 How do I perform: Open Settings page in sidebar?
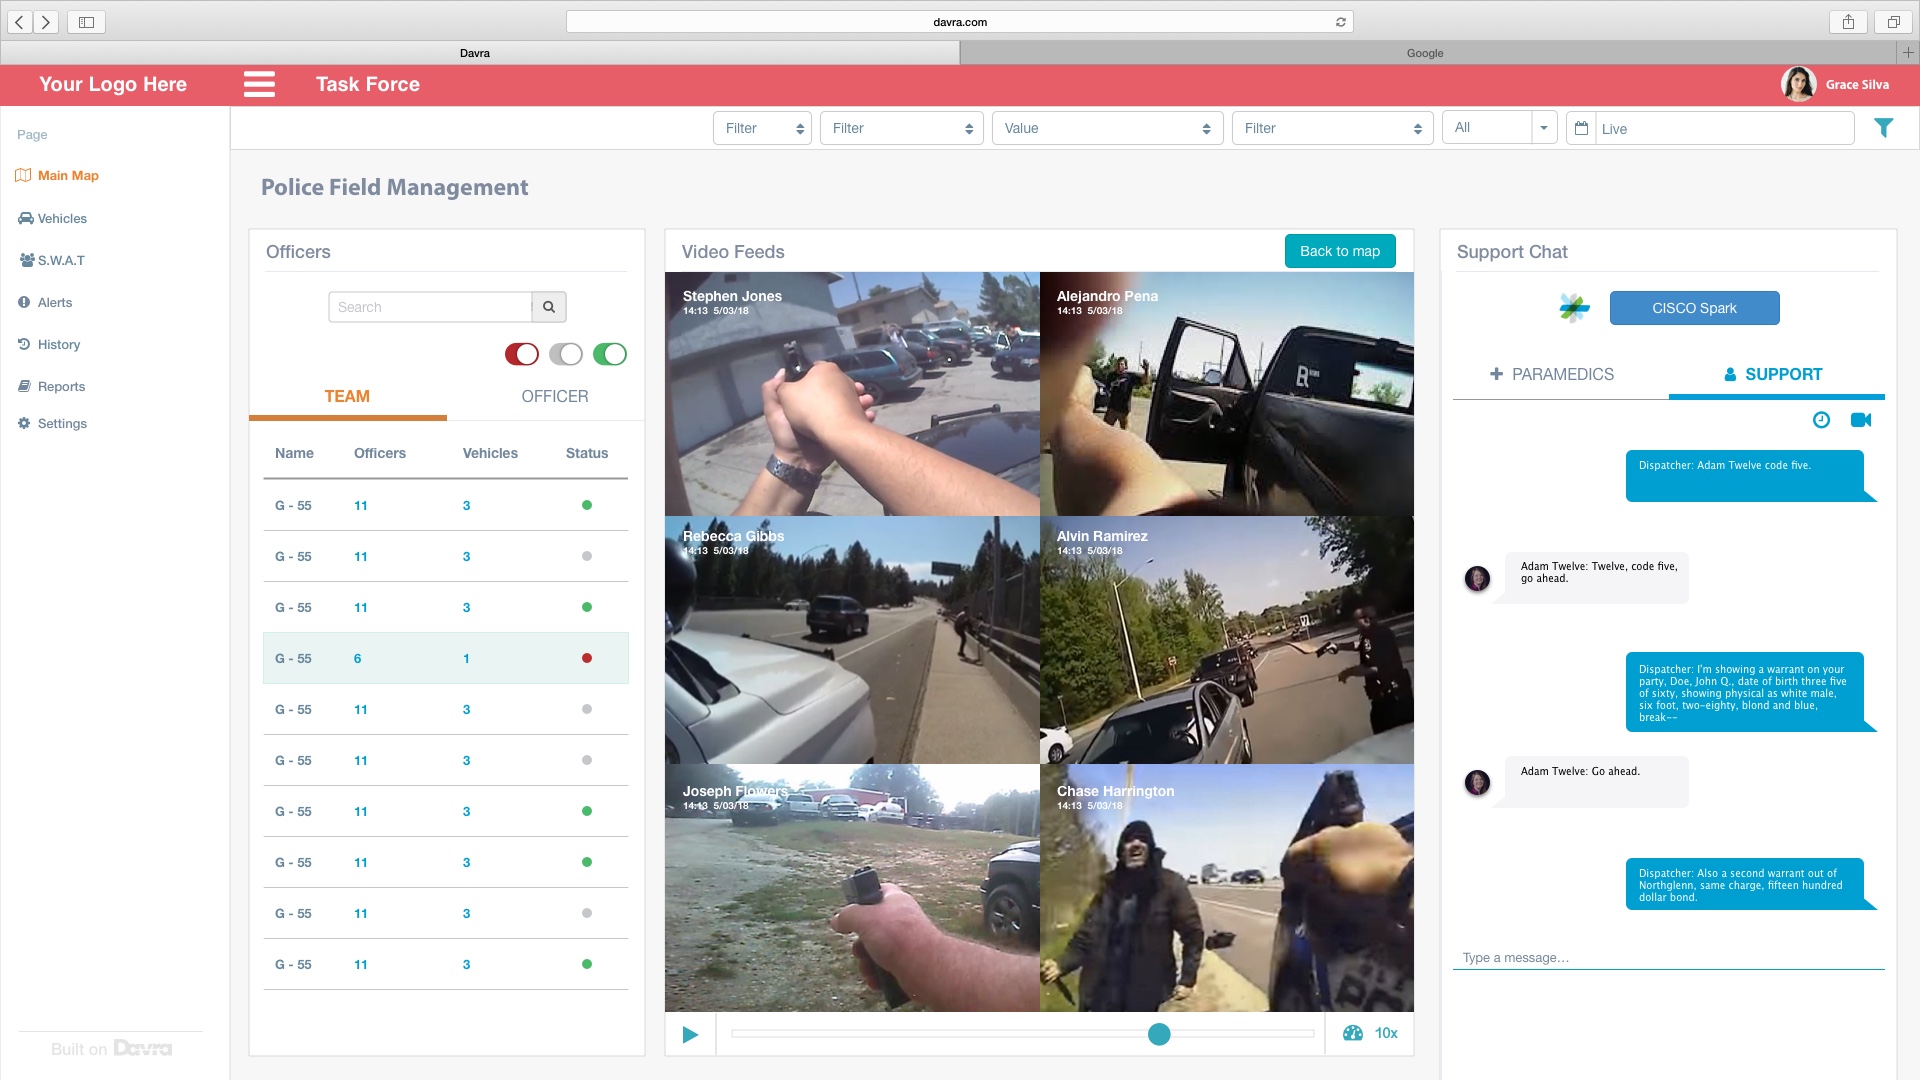[x=53, y=423]
